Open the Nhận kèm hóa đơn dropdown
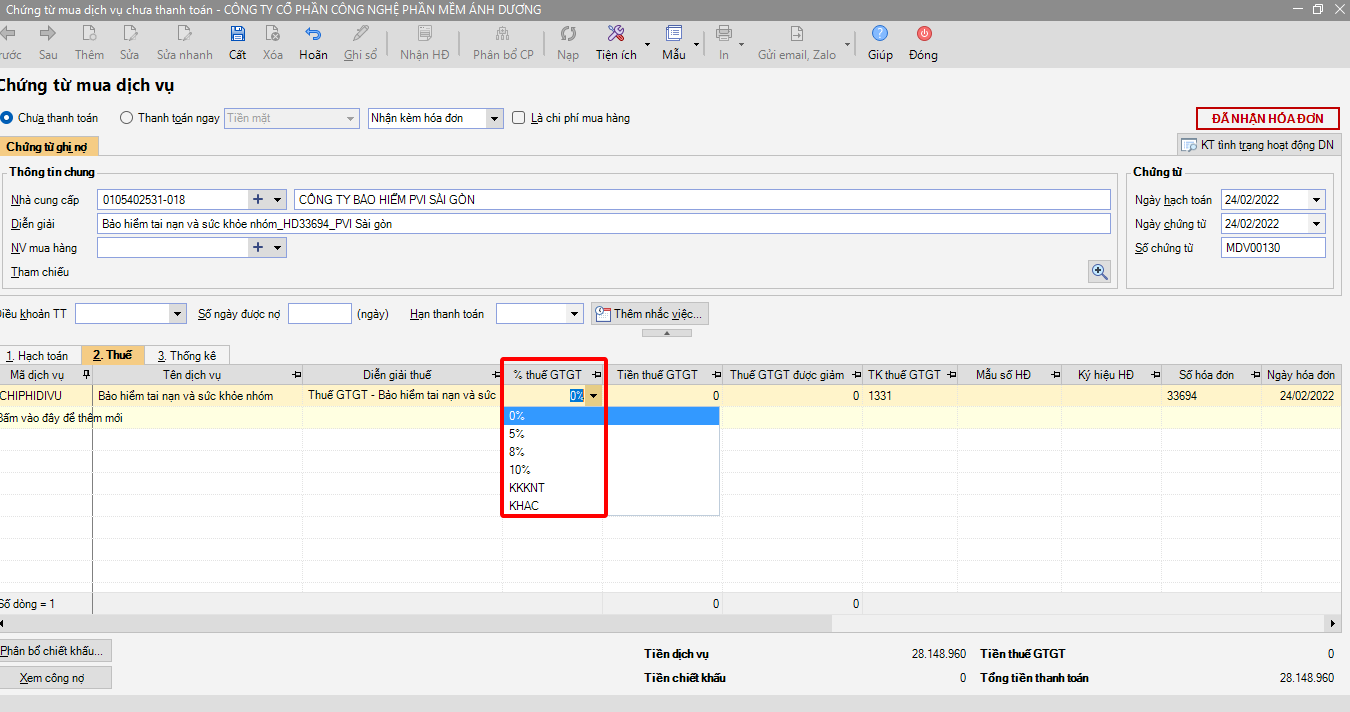Image resolution: width=1350 pixels, height=712 pixels. point(494,118)
